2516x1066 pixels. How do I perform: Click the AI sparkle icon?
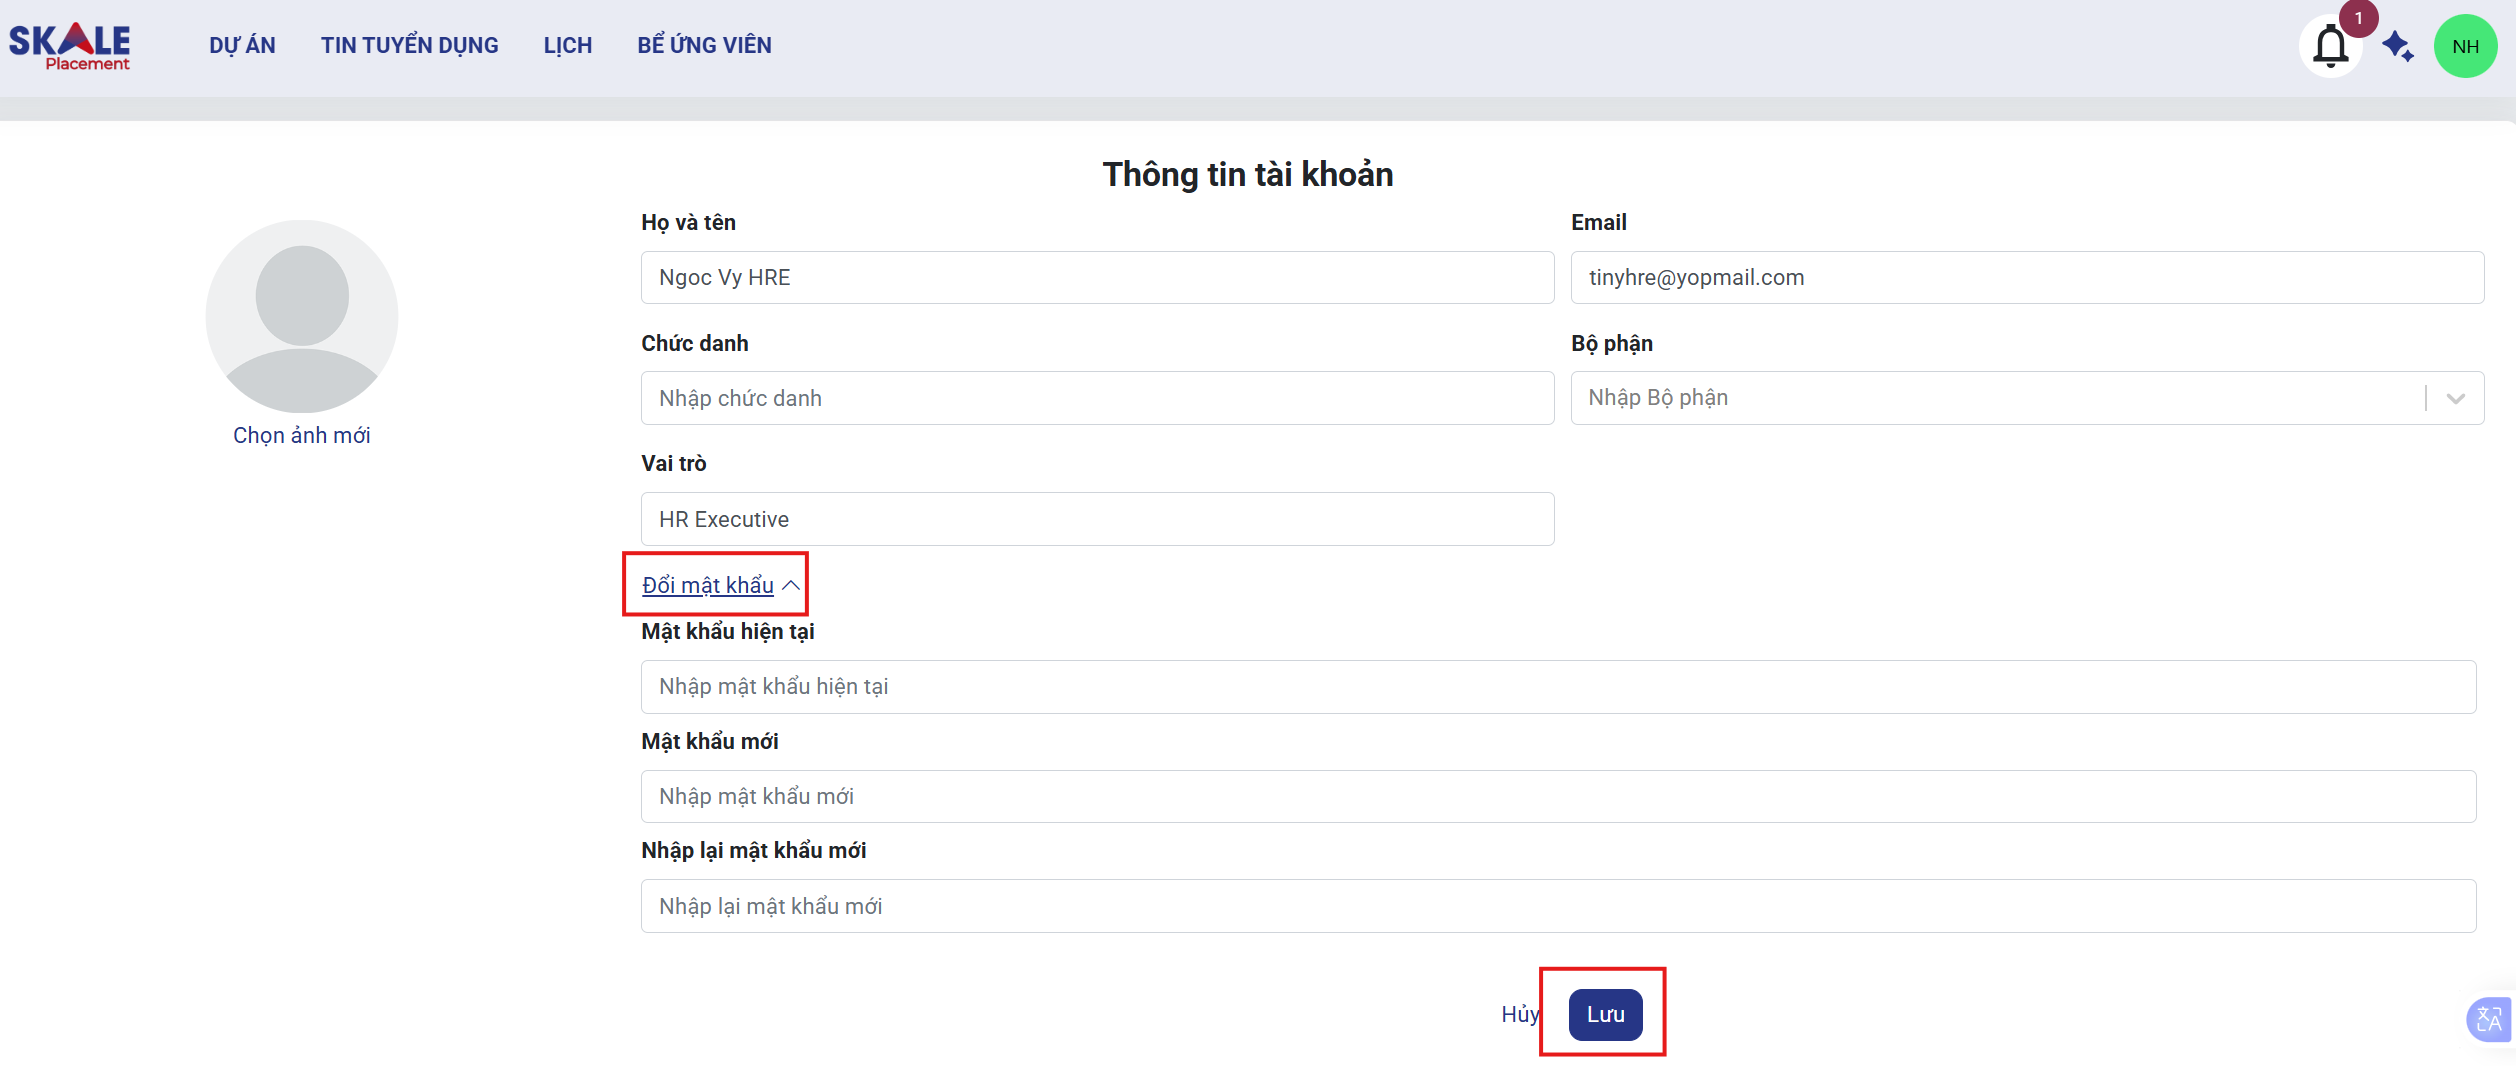(2397, 46)
